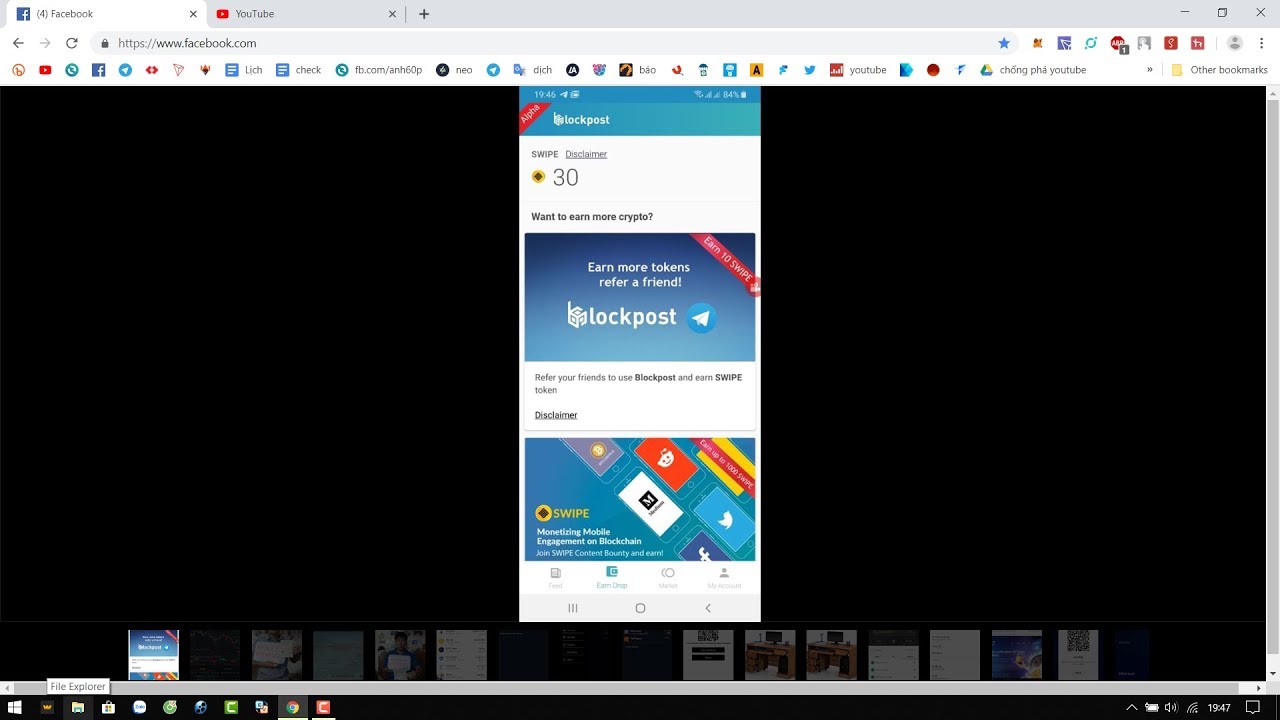Select the Blockpost thumbnail in the filmstrip
This screenshot has width=1280, height=720.
(x=153, y=655)
